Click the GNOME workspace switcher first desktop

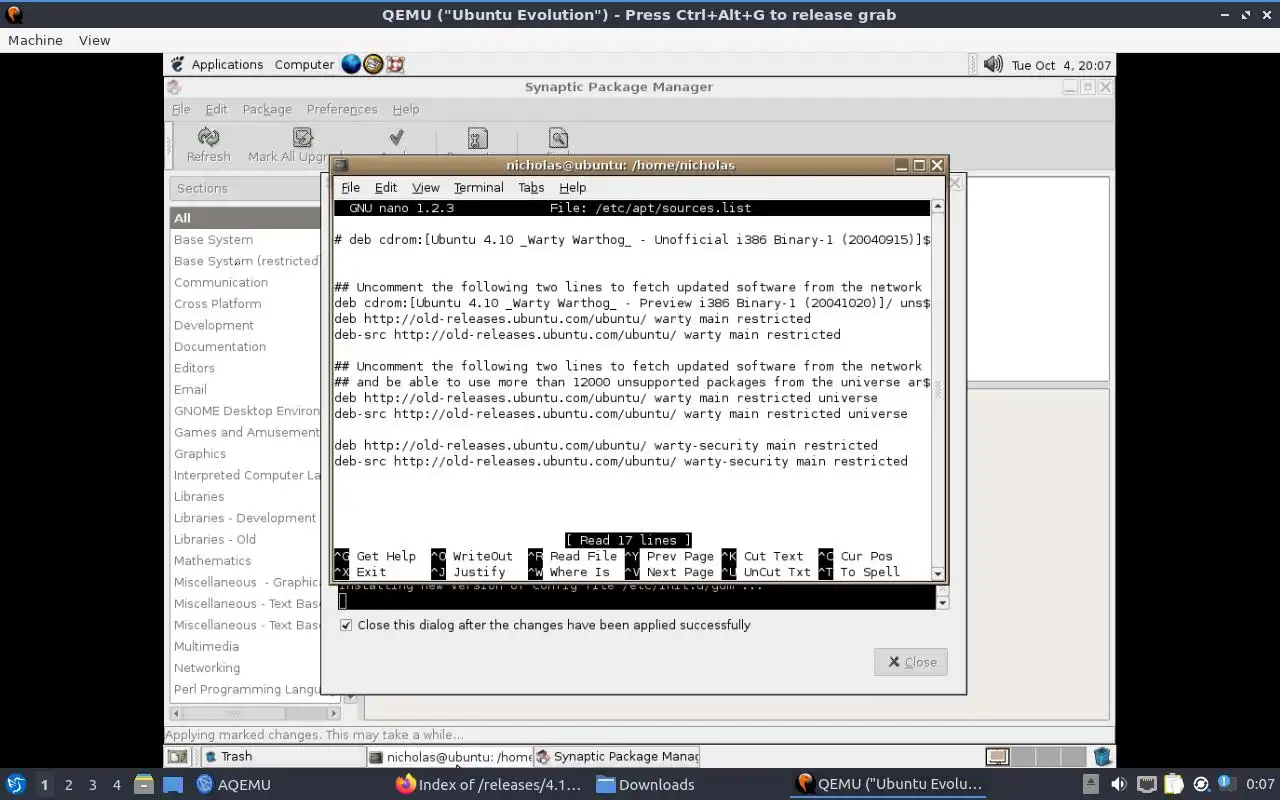tap(997, 757)
